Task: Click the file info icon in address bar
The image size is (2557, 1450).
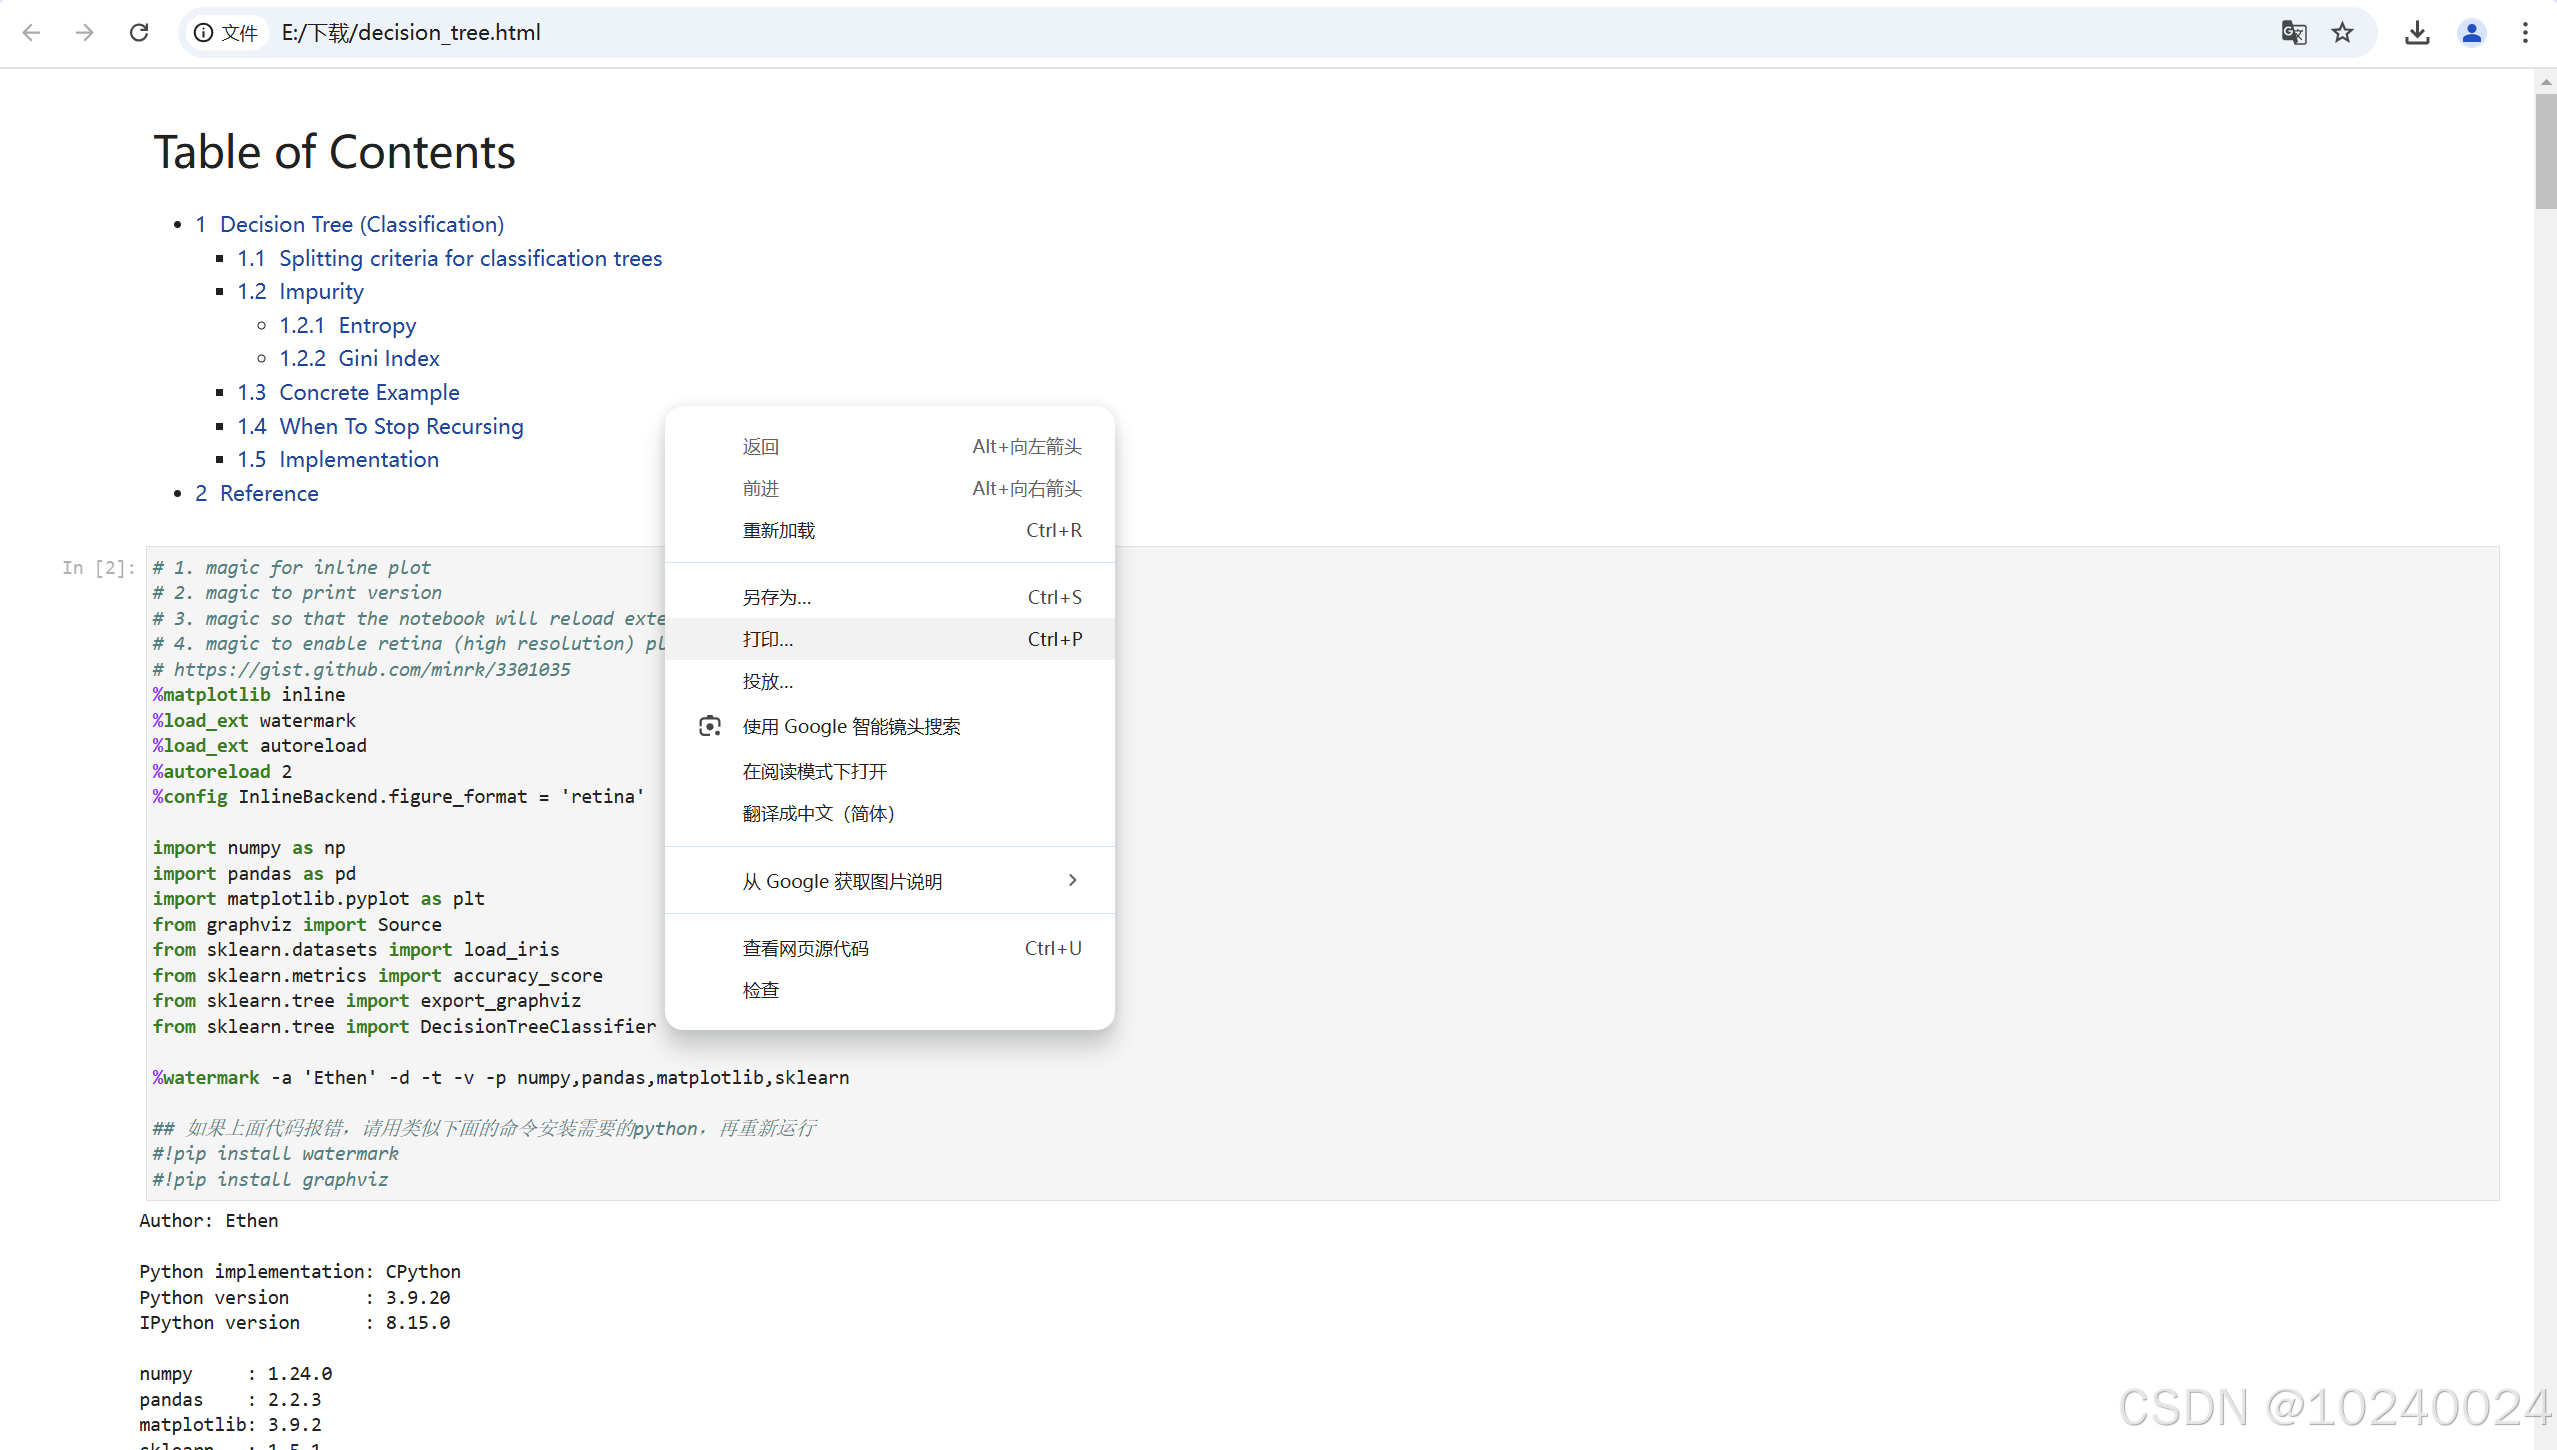Action: coord(204,33)
